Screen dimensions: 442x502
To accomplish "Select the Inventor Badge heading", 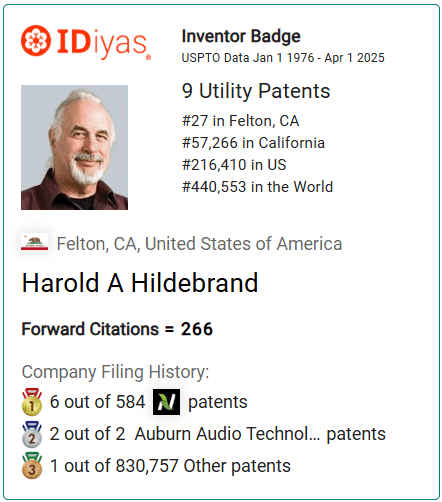I will click(241, 36).
